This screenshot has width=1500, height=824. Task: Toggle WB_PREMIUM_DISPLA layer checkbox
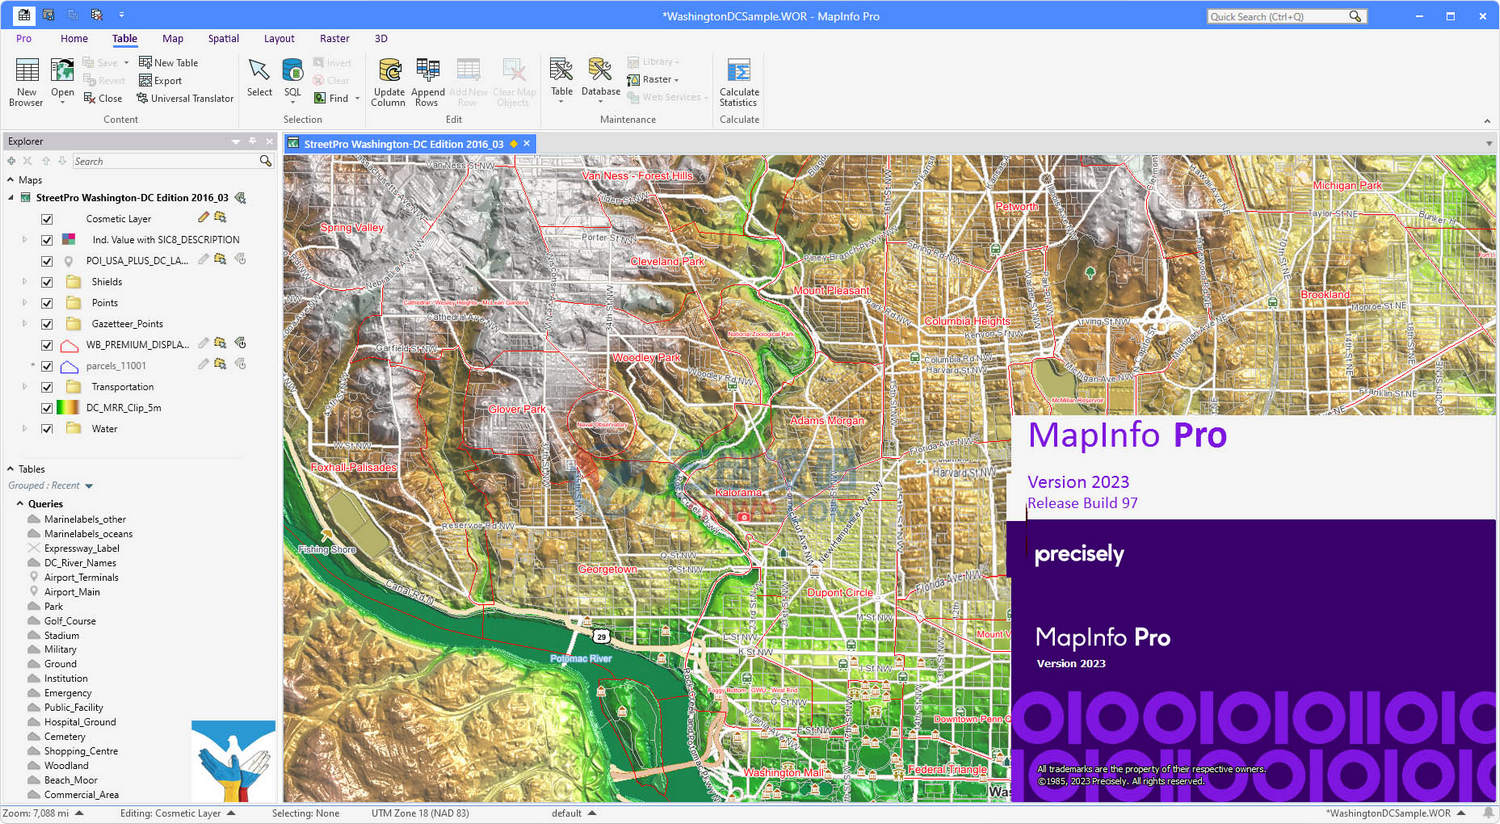47,345
